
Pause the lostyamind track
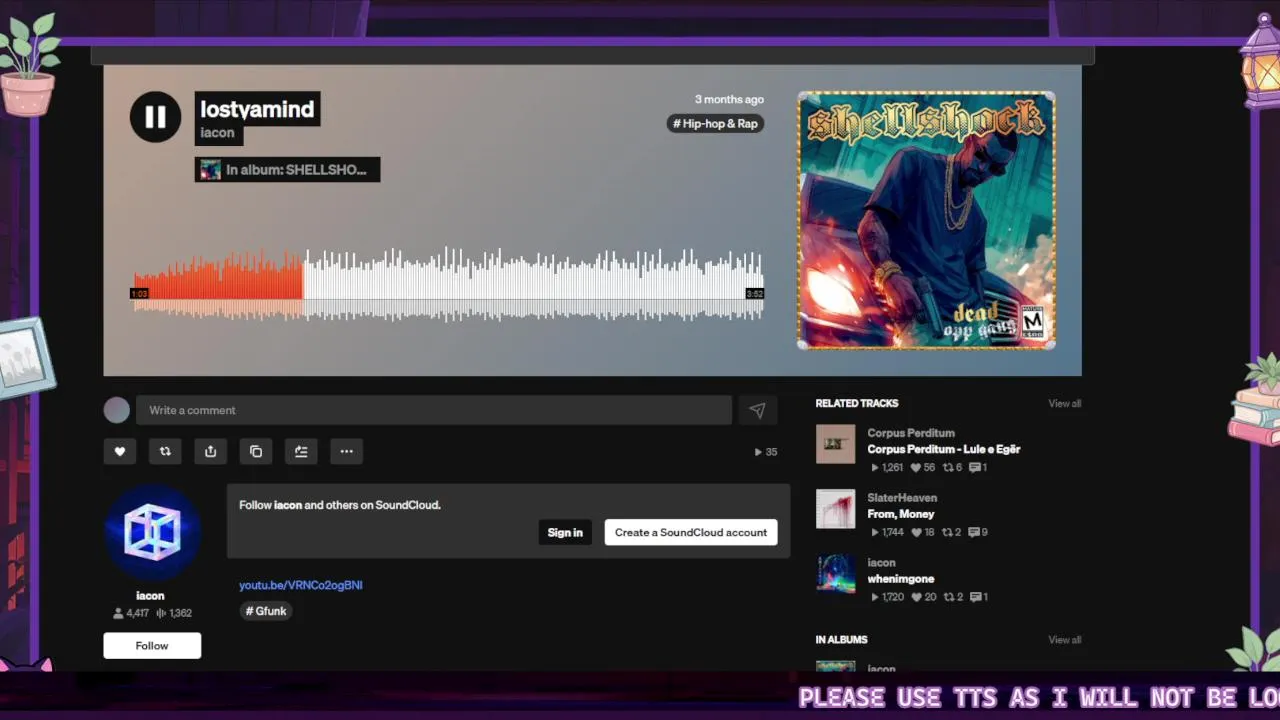coord(155,117)
